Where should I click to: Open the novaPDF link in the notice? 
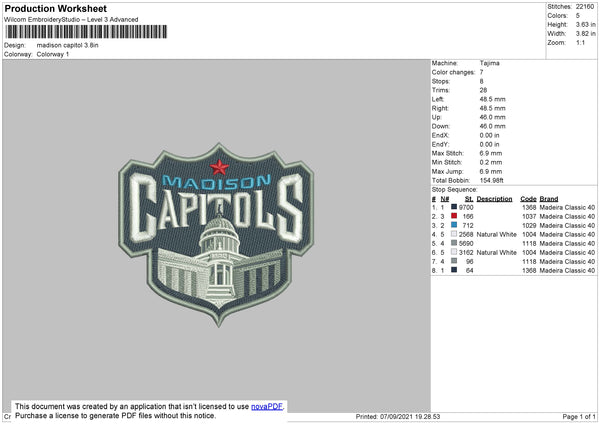click(x=267, y=406)
